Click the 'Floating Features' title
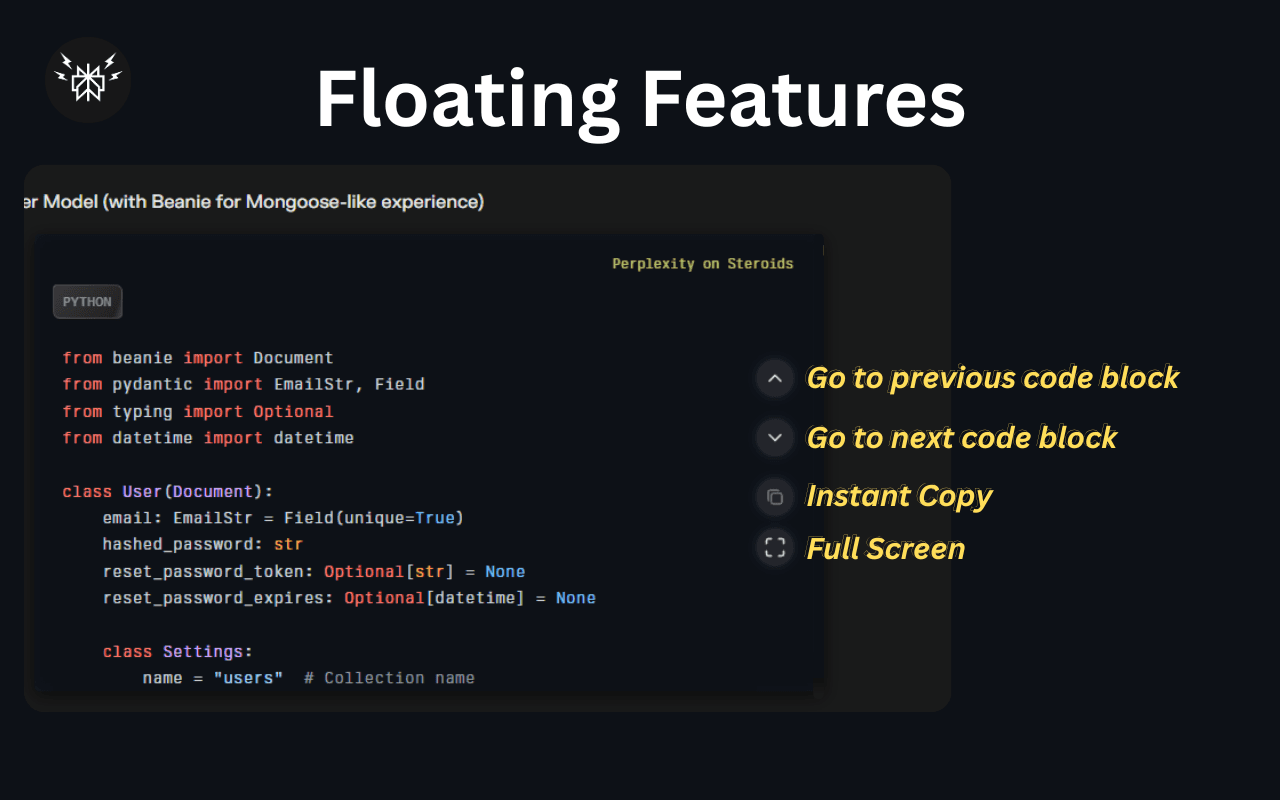The image size is (1280, 800). (640, 100)
